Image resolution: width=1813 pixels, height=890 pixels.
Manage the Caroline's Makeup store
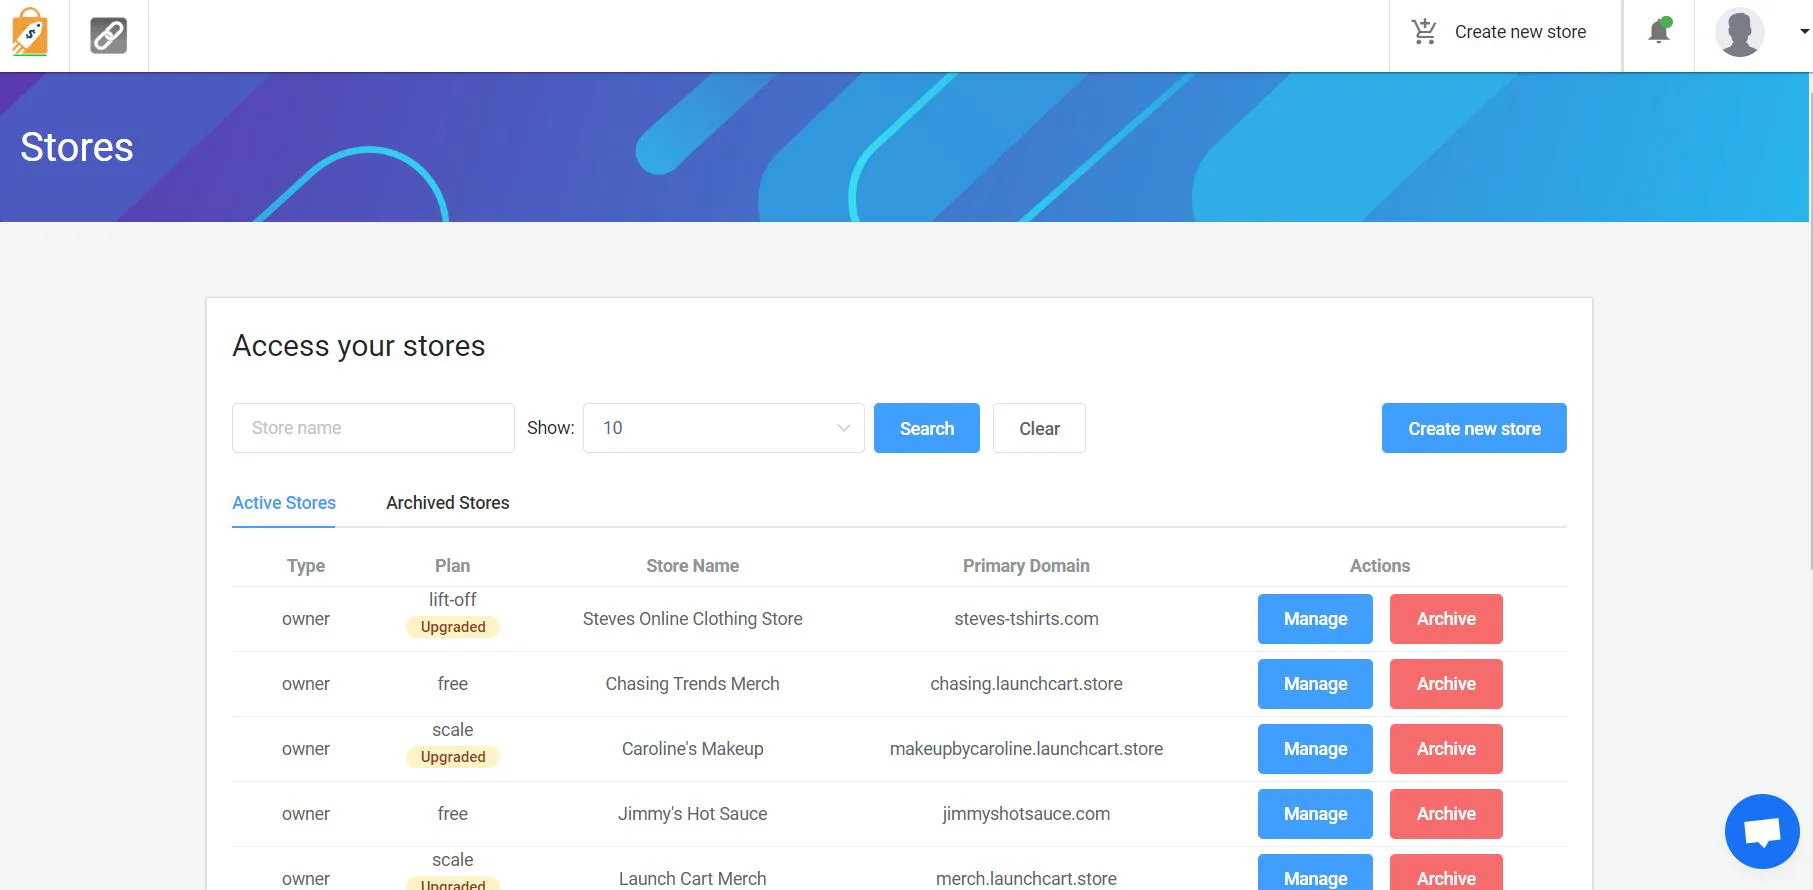point(1315,749)
